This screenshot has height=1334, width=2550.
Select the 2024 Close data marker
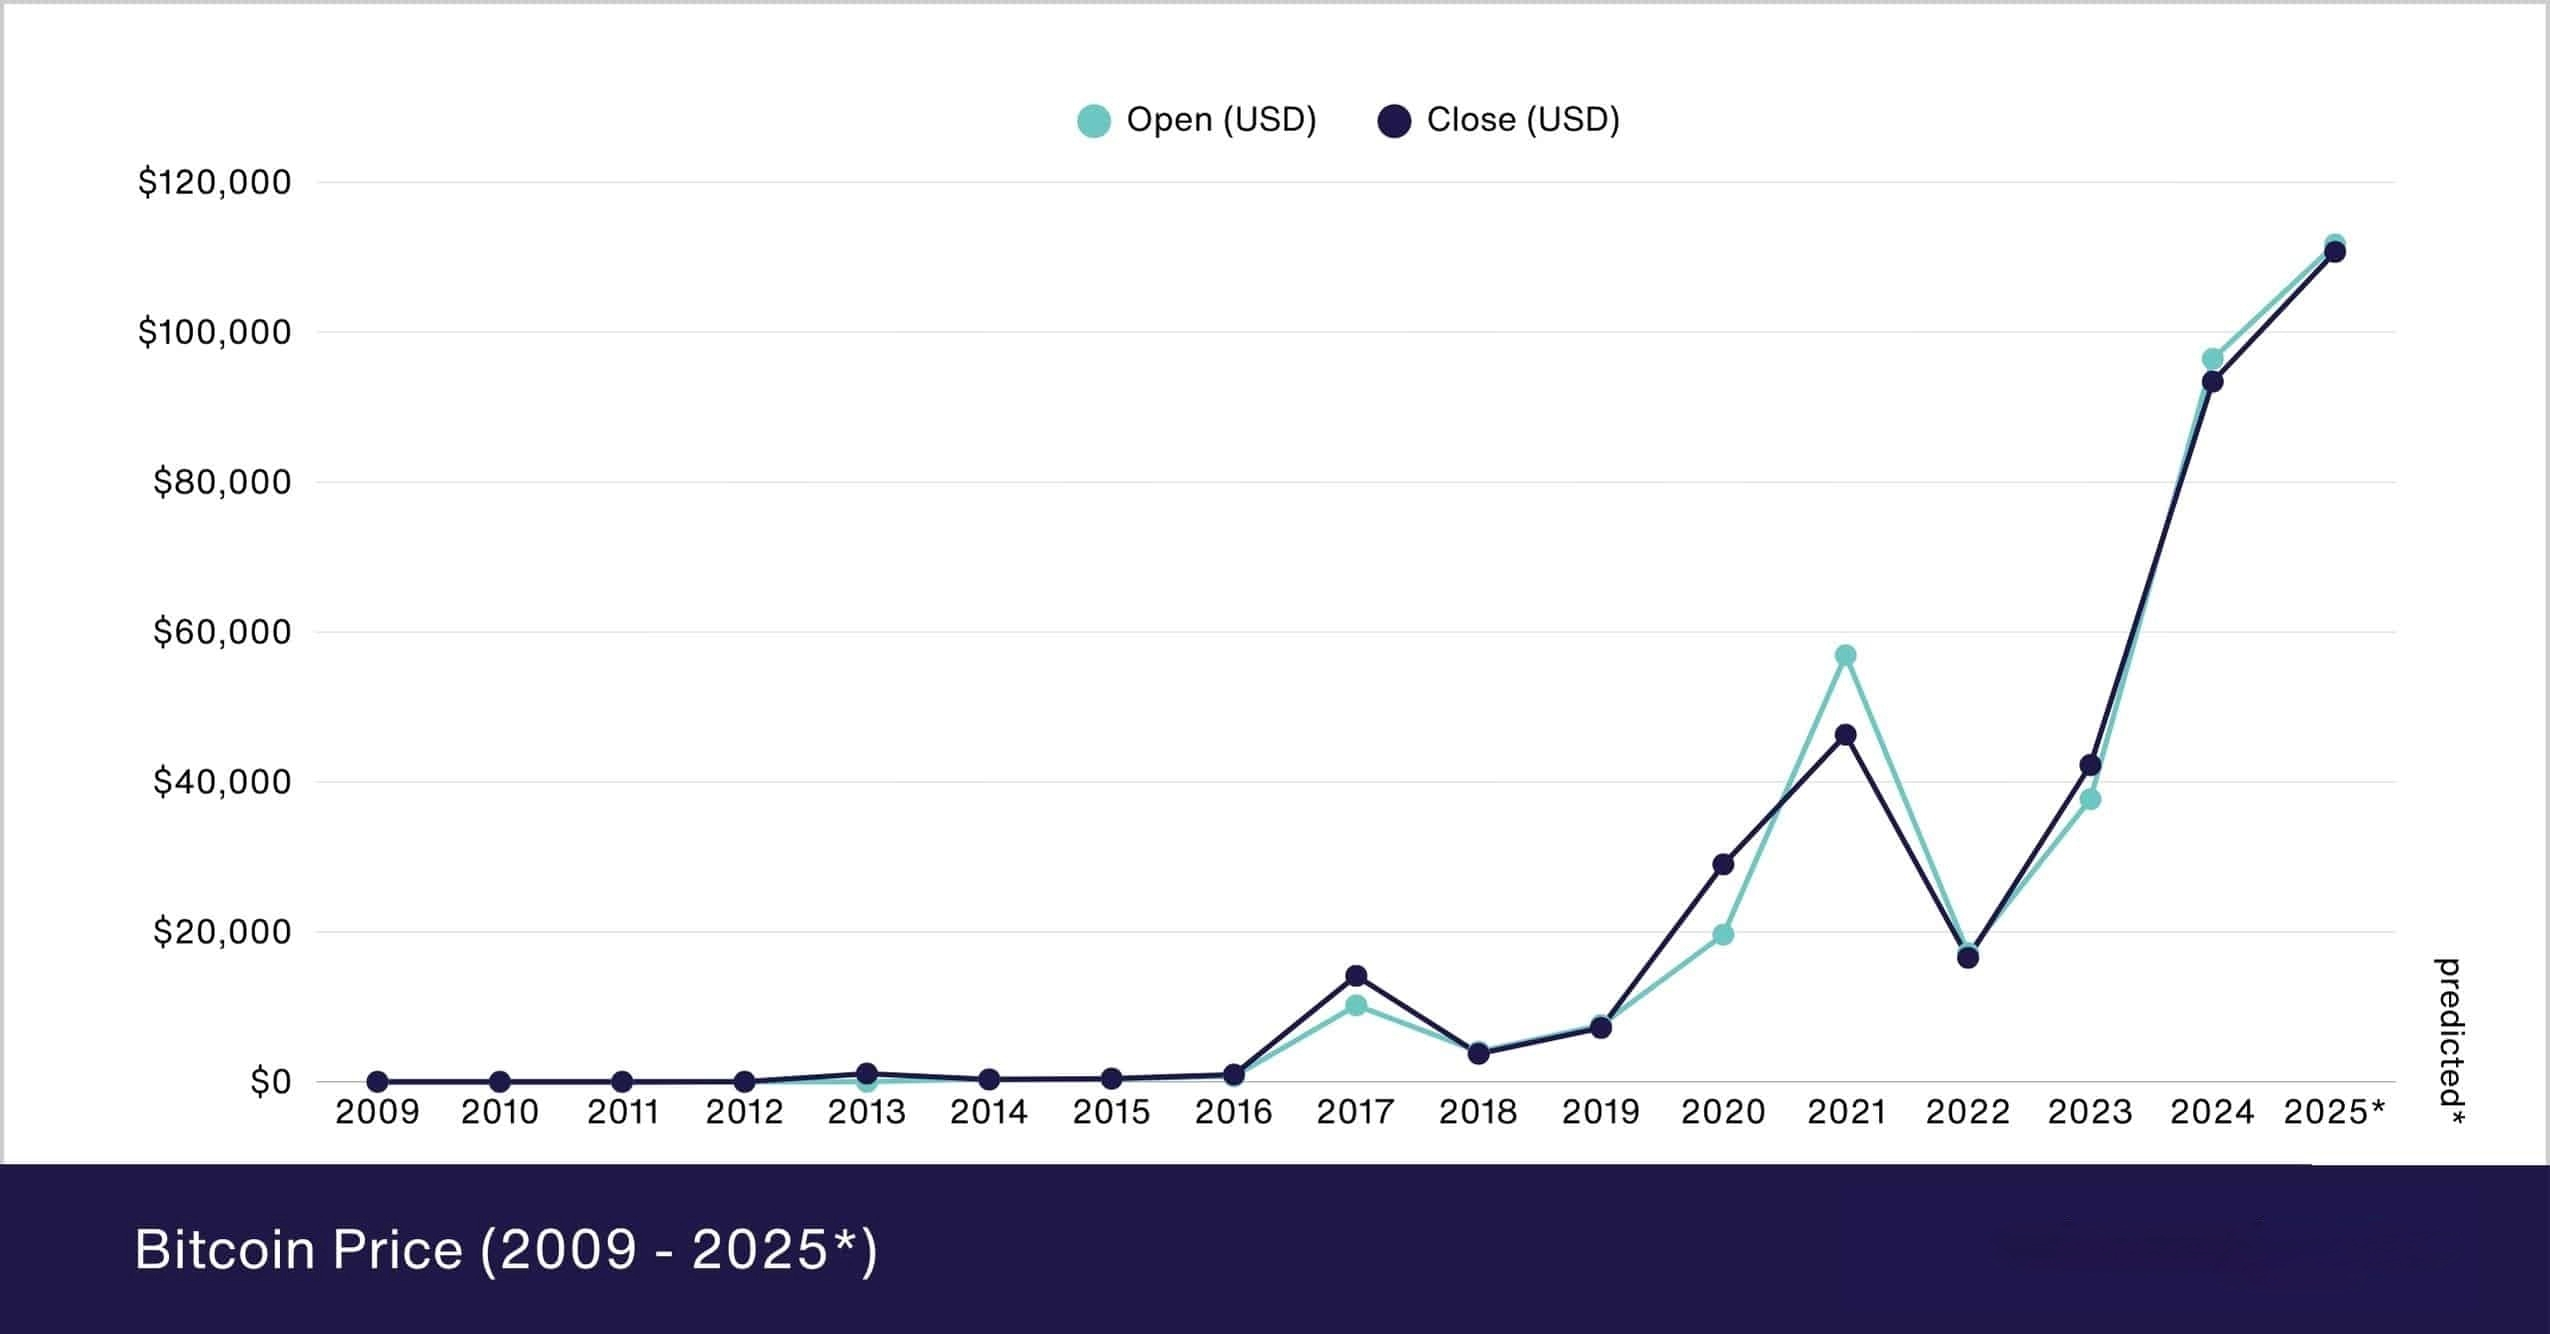[2213, 382]
